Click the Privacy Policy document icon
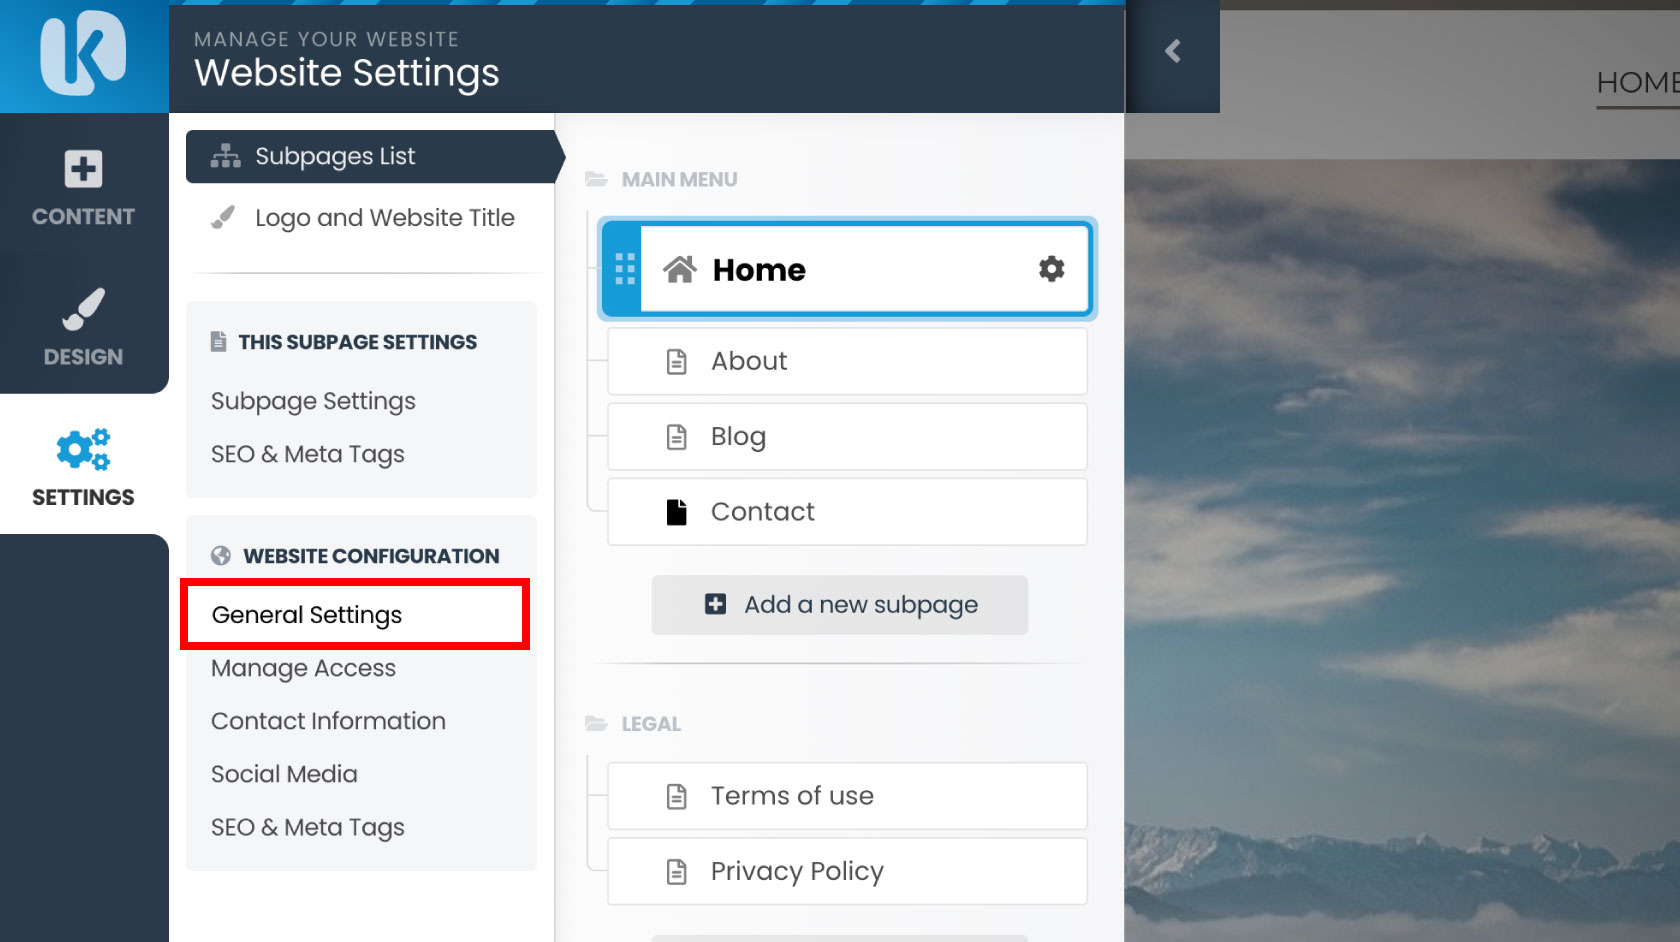 677,871
